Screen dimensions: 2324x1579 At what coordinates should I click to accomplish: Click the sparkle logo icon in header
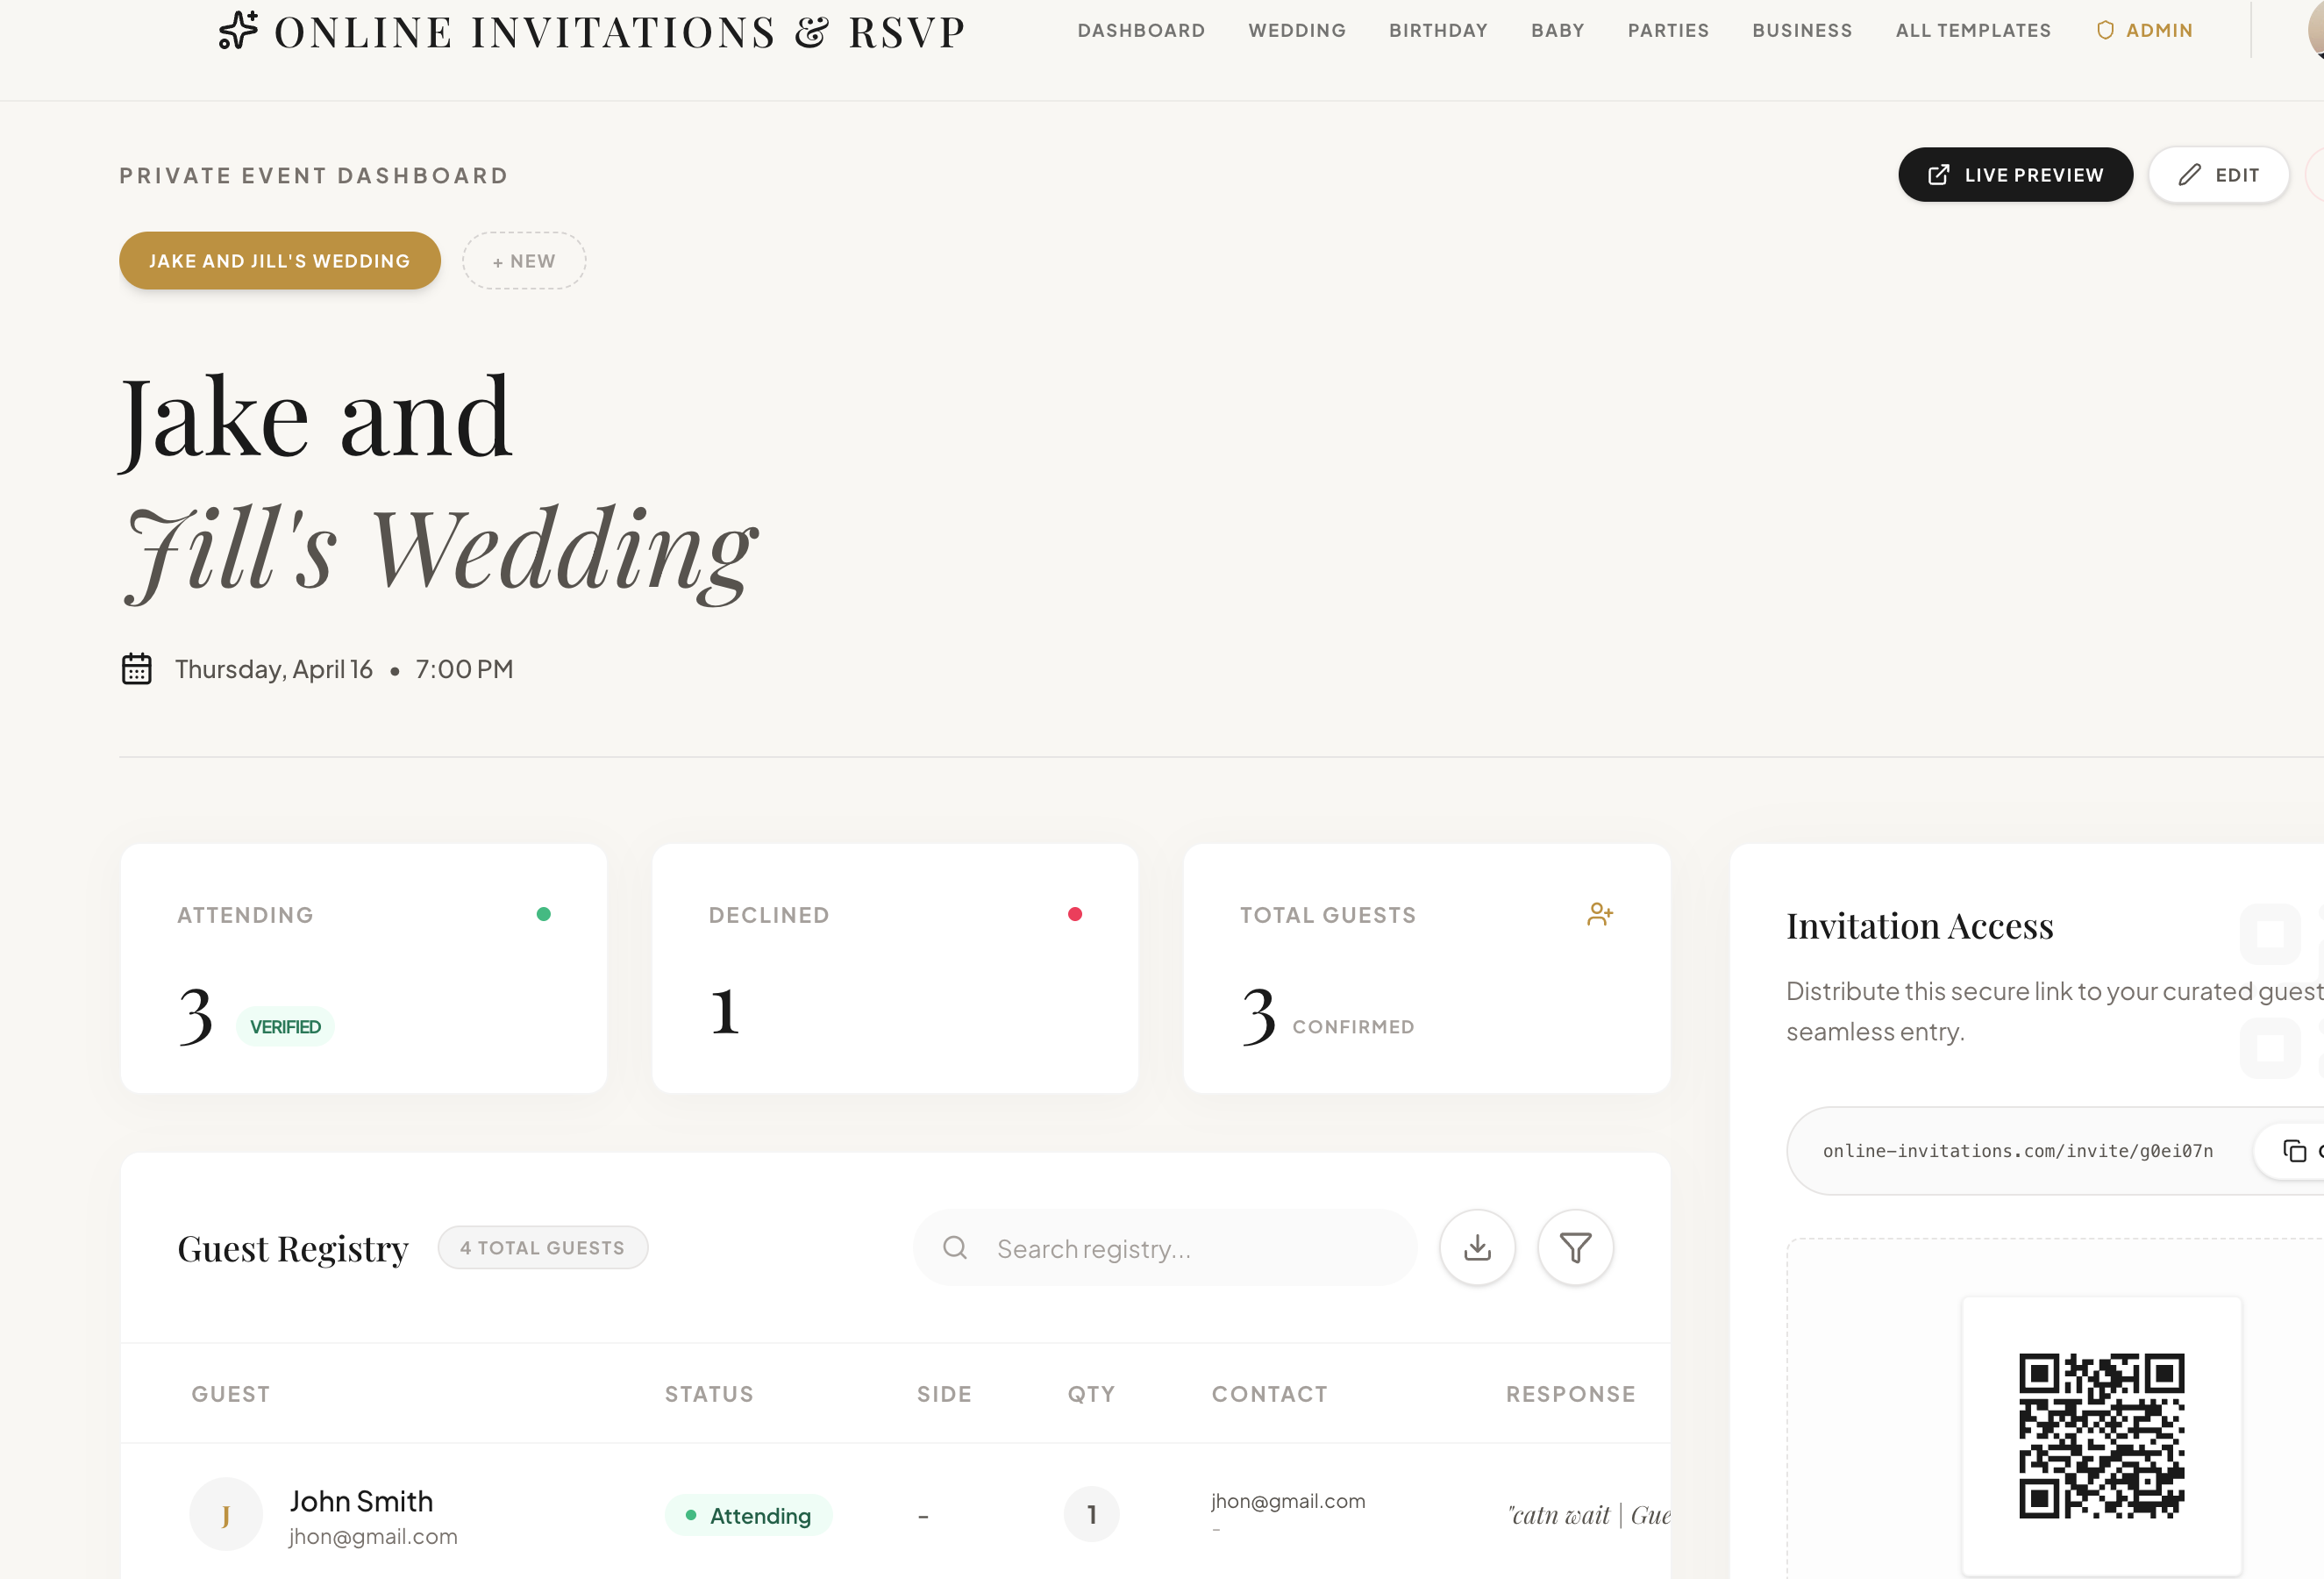[239, 30]
